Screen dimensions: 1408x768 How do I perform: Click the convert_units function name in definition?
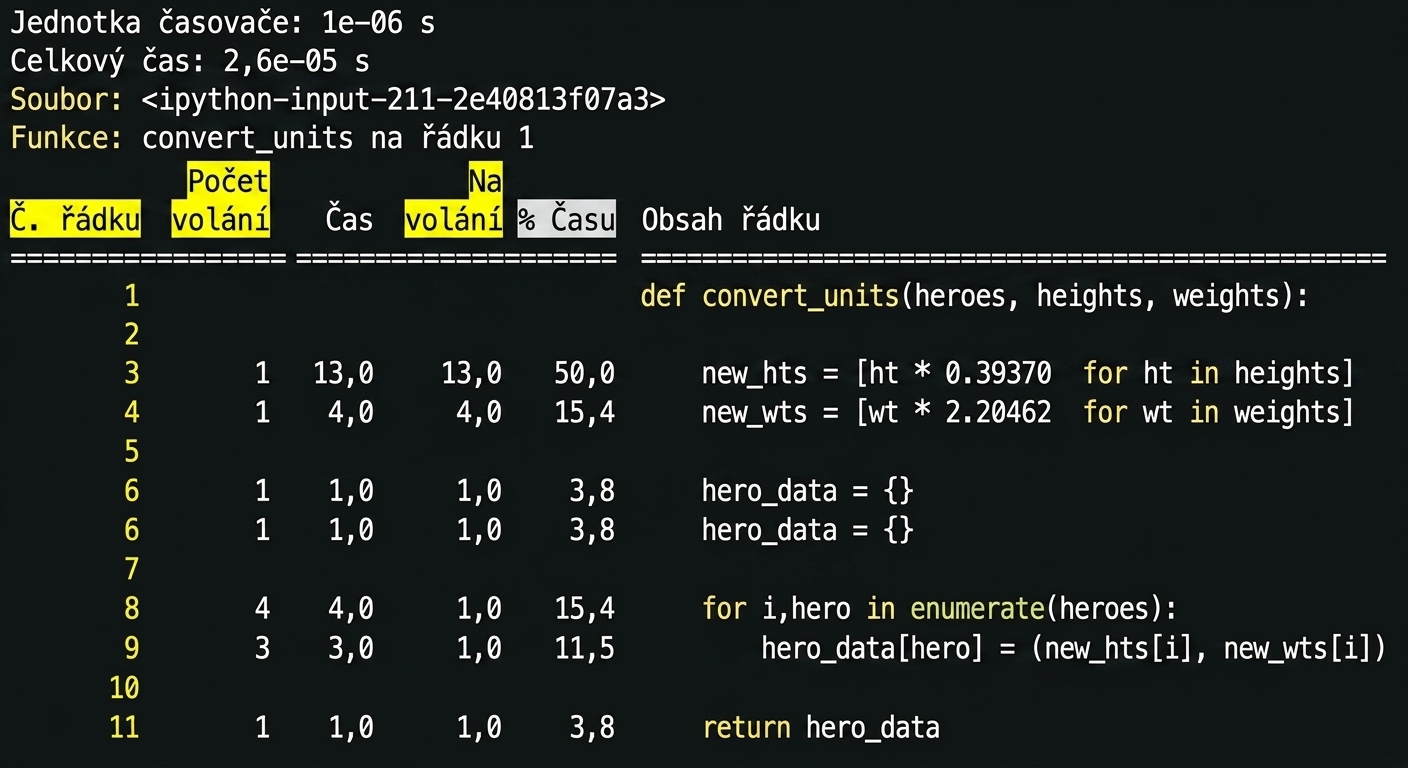click(x=800, y=296)
